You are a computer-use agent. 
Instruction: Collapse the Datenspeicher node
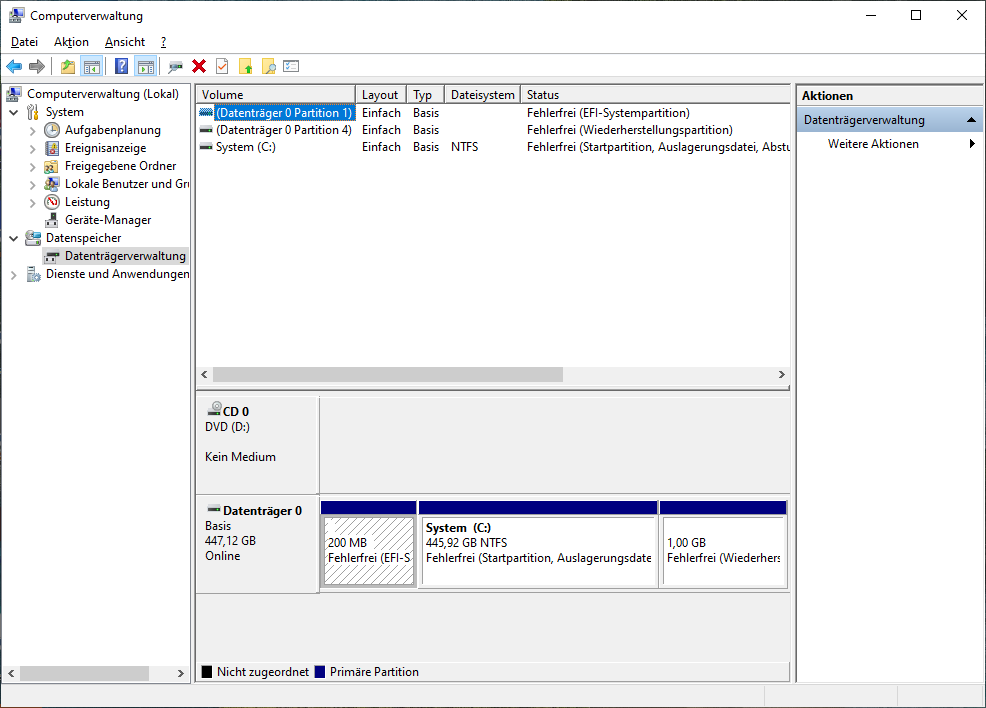[x=14, y=238]
